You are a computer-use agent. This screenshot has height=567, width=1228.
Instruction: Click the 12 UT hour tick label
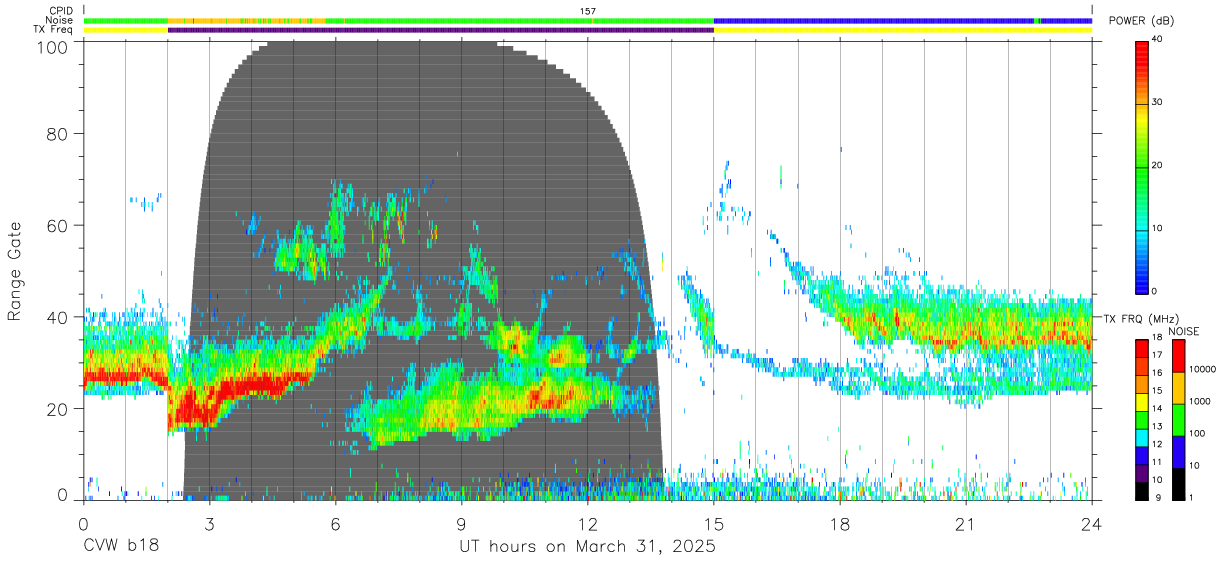click(x=588, y=523)
